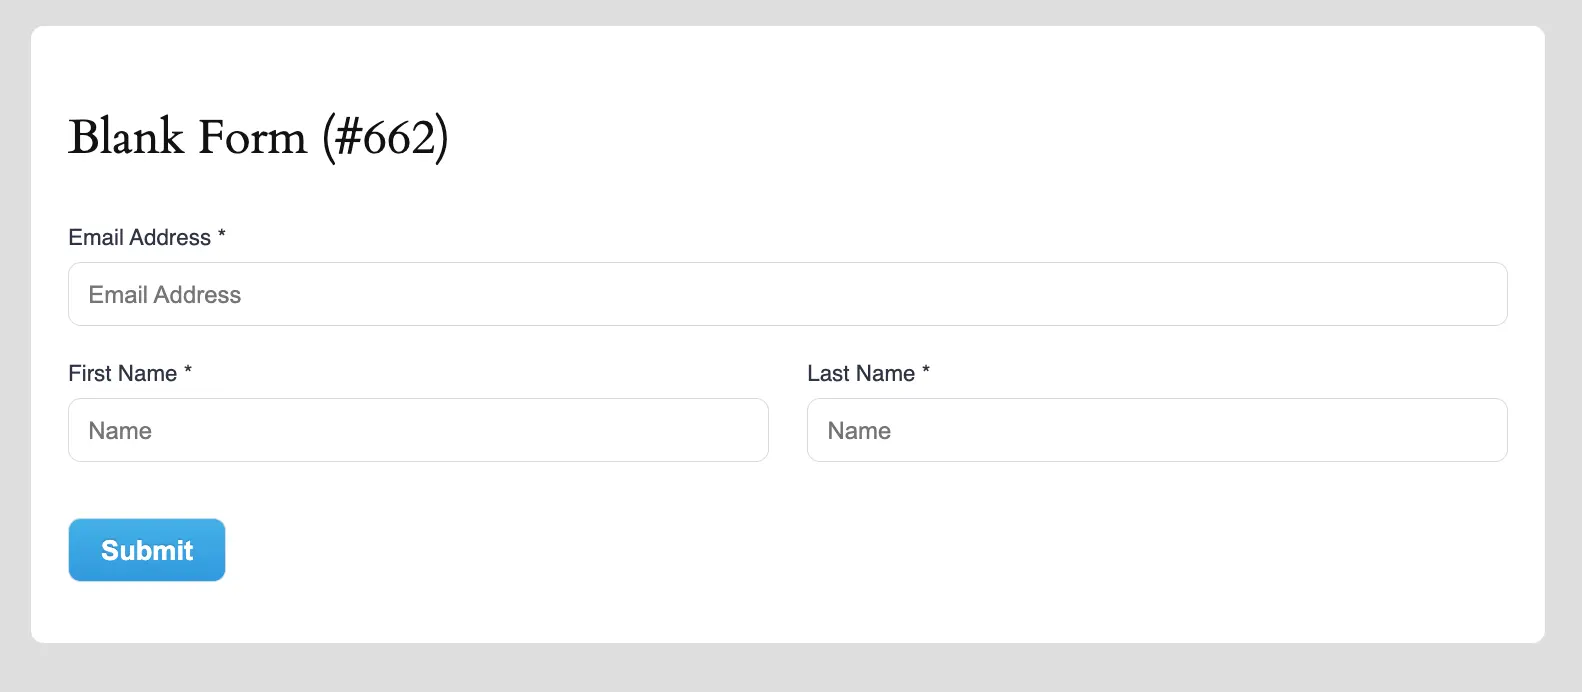Click the word "Blank" in the heading
This screenshot has height=692, width=1582.
point(126,137)
